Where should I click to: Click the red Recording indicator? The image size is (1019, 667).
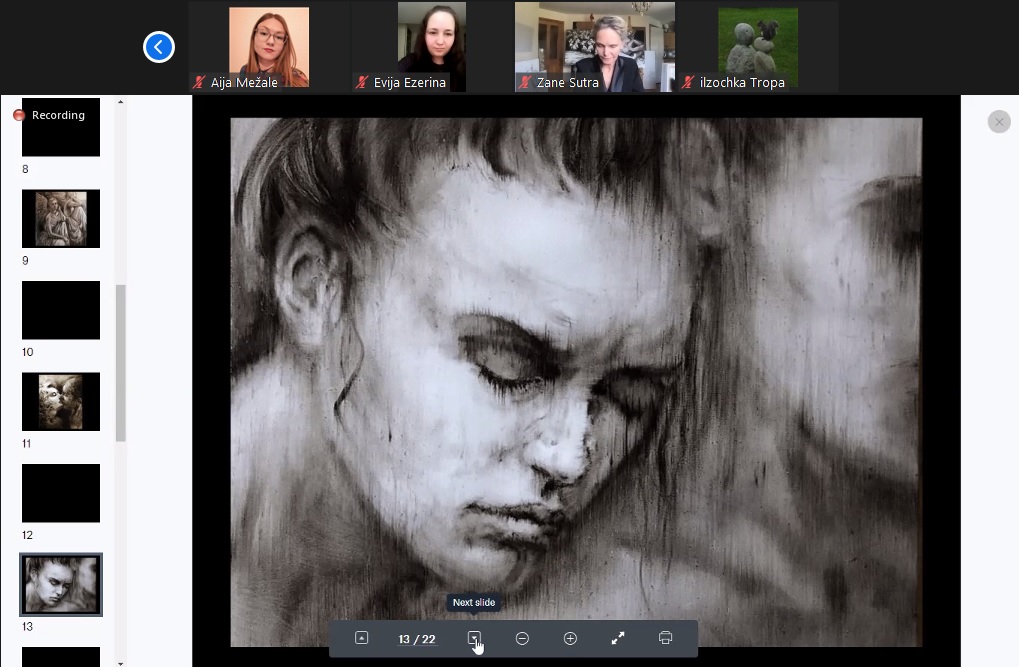click(x=19, y=115)
